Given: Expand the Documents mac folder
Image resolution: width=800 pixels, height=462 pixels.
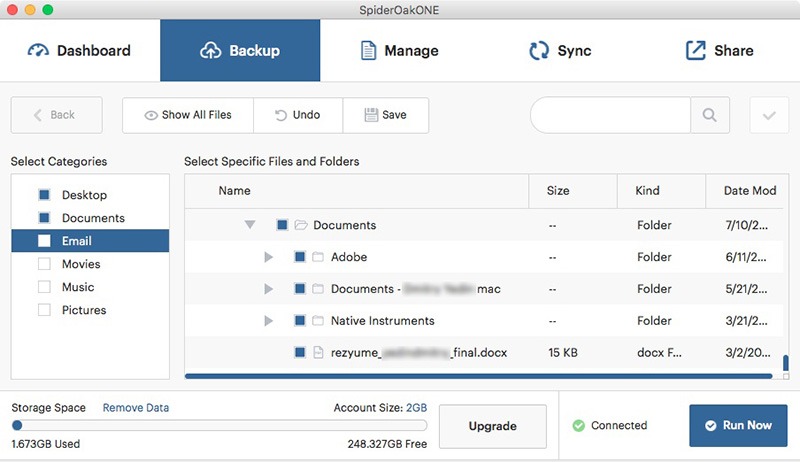Looking at the screenshot, I should point(268,289).
